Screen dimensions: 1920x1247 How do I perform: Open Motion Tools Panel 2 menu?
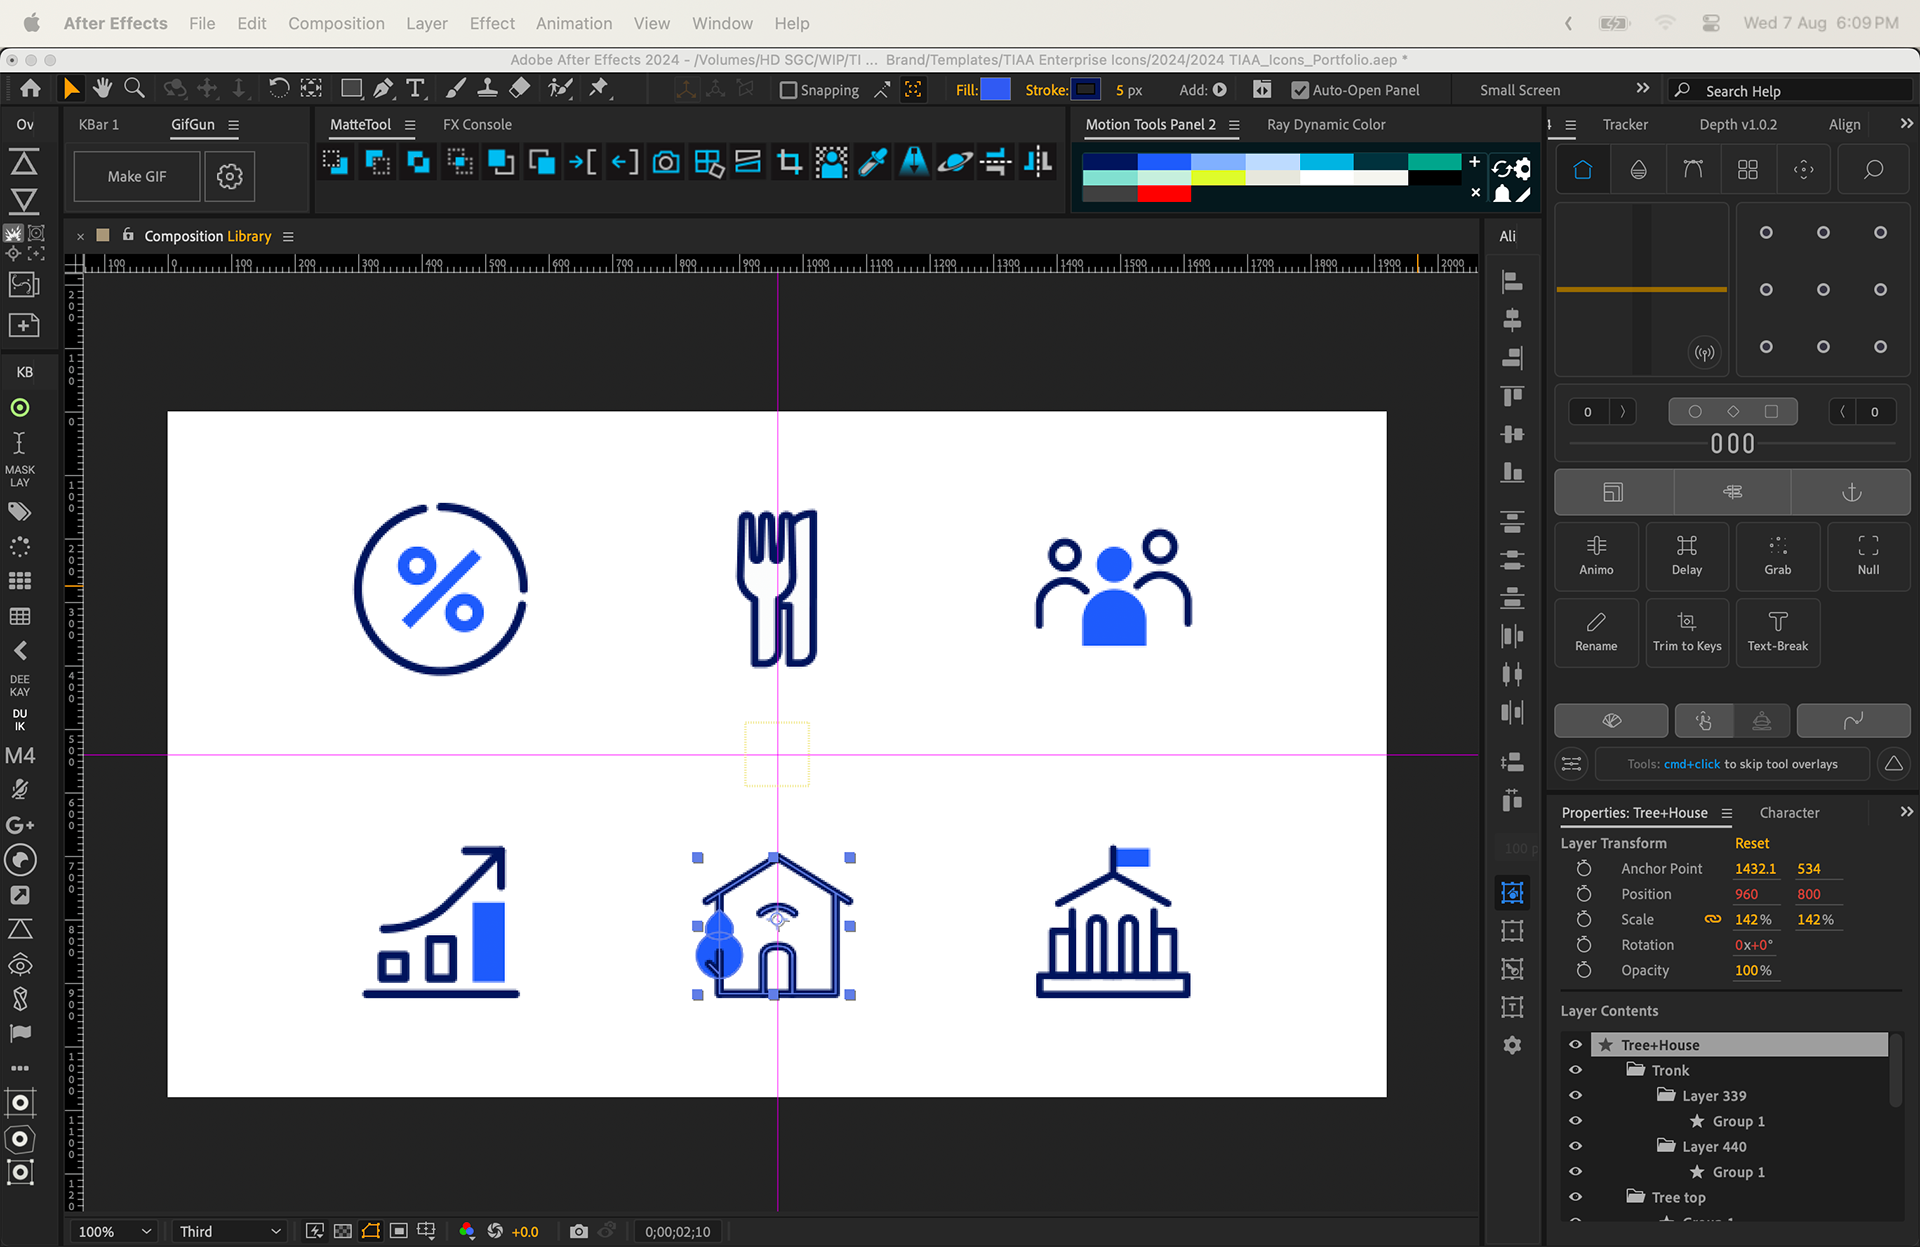(x=1234, y=125)
